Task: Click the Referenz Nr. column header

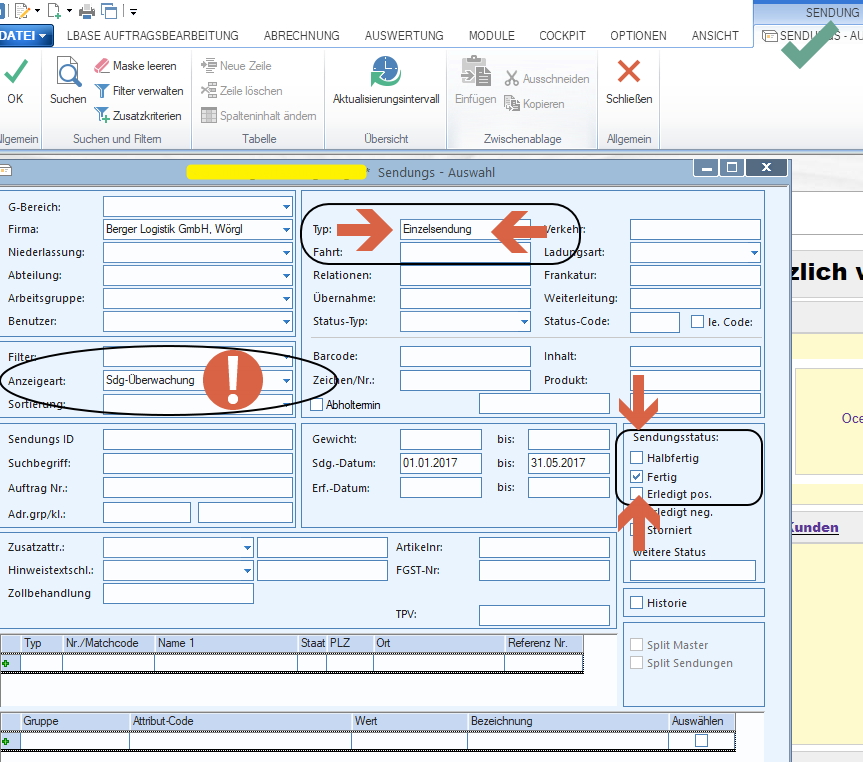Action: pos(543,643)
